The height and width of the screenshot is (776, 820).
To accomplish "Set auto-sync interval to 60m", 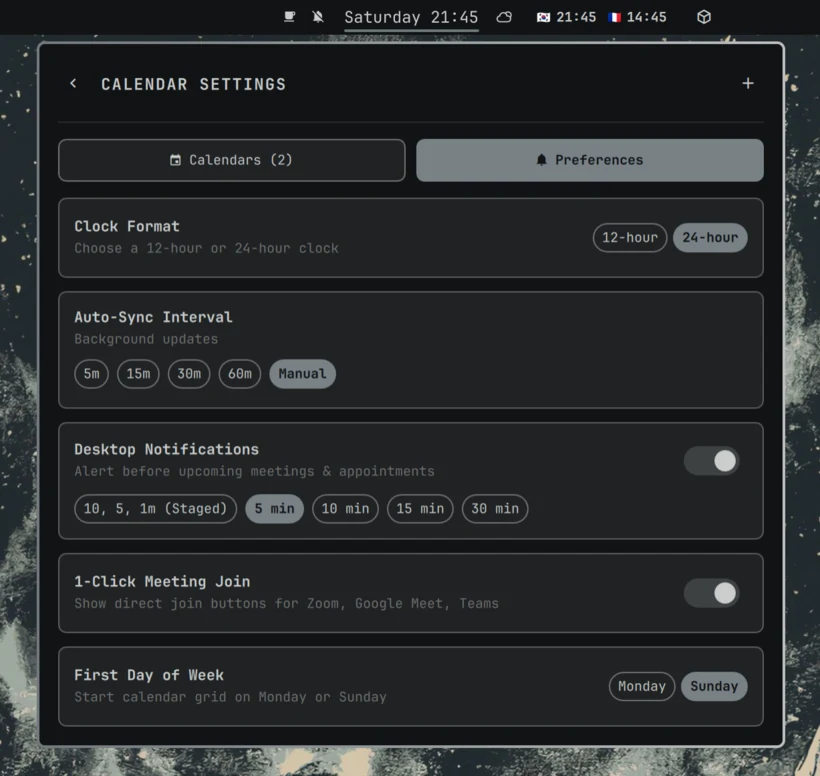I will tap(240, 374).
